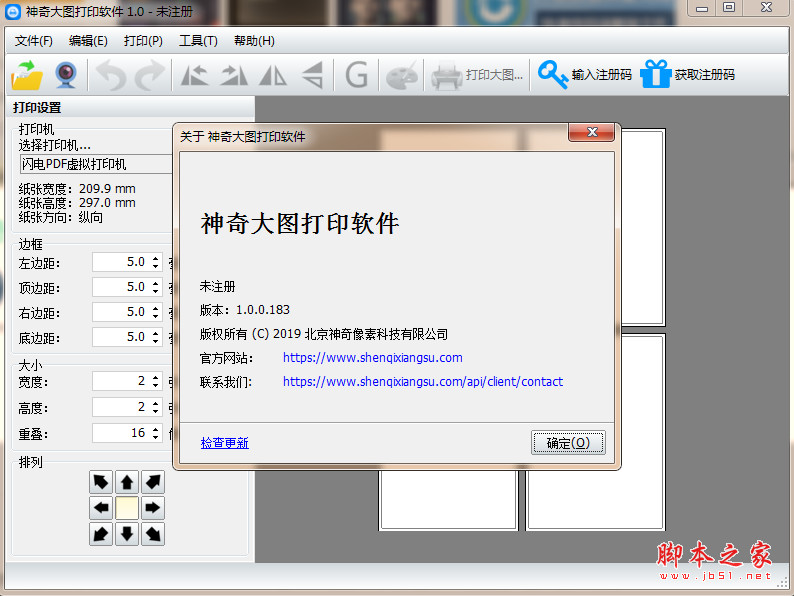Open the 帮助(H) menu
The height and width of the screenshot is (596, 794).
coord(254,41)
